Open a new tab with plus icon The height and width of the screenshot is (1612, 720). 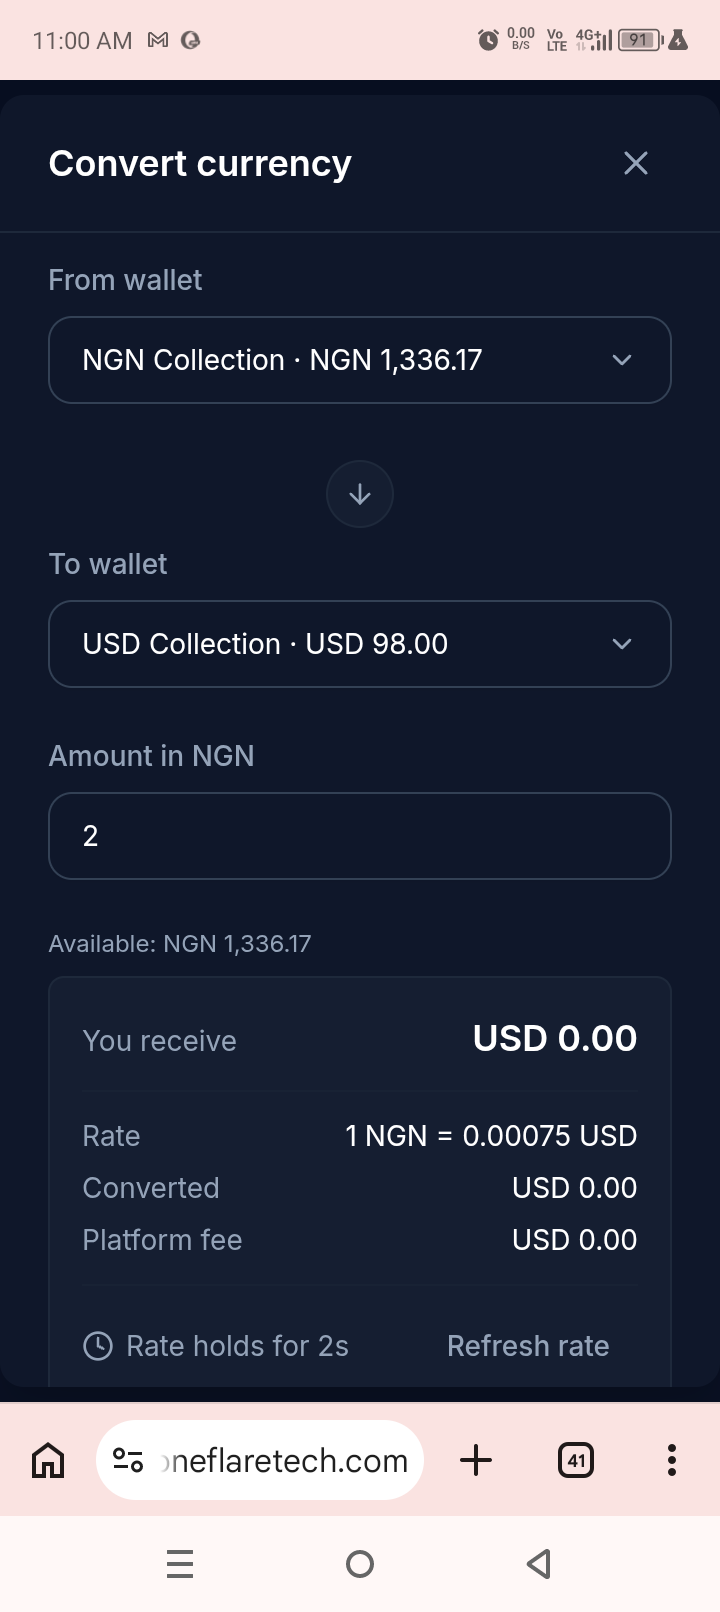(476, 1460)
